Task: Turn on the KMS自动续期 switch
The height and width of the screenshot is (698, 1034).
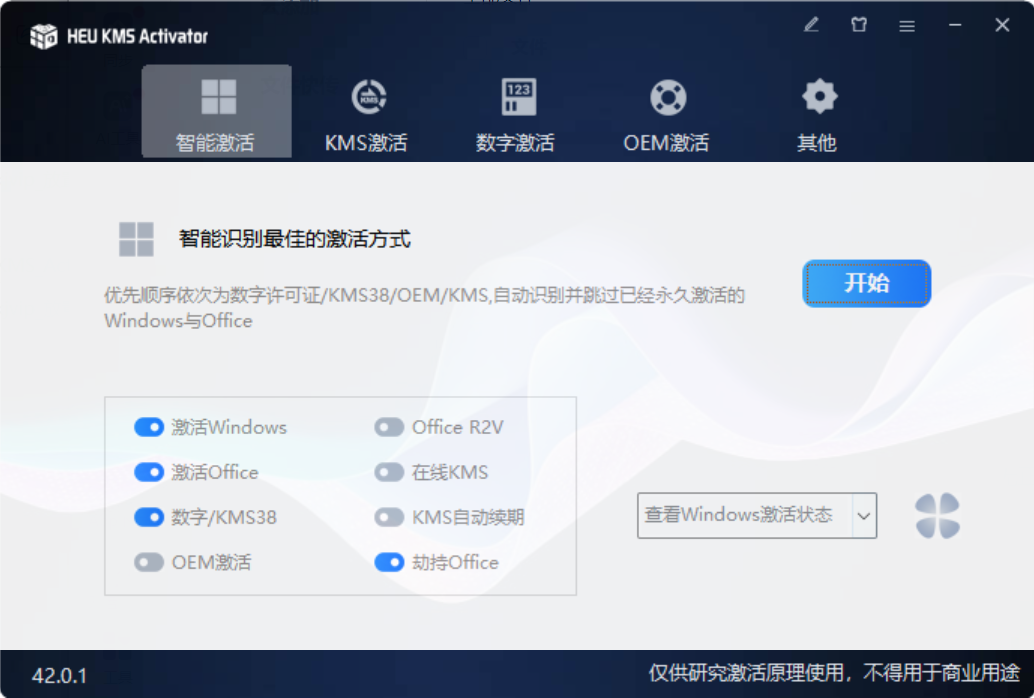Action: pyautogui.click(x=389, y=517)
